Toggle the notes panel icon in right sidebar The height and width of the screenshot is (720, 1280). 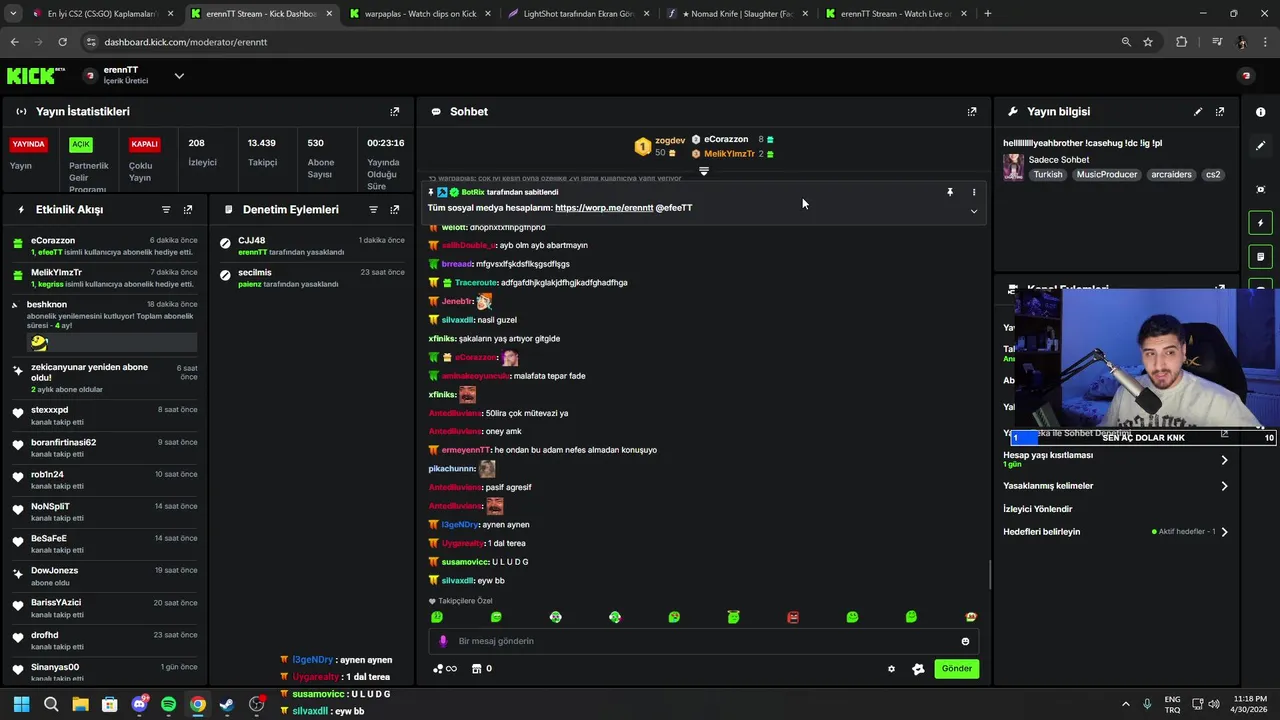[1260, 257]
